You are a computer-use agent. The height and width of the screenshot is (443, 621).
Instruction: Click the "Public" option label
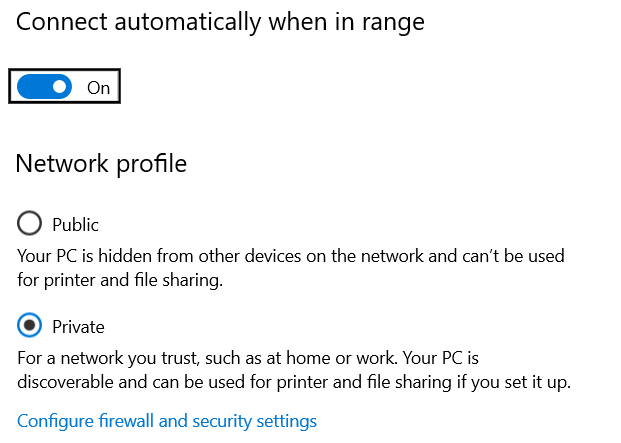(76, 224)
